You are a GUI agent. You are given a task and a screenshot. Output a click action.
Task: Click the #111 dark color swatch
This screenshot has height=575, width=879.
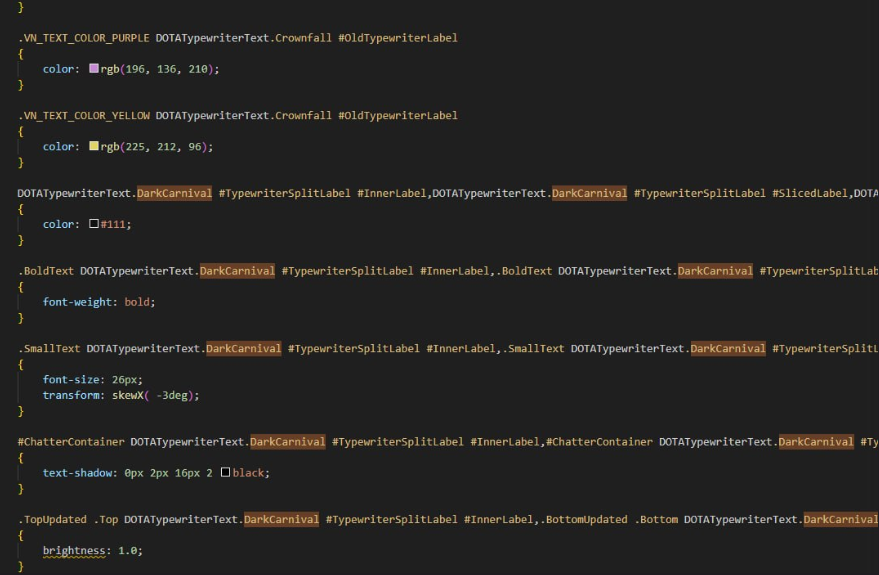pos(94,224)
